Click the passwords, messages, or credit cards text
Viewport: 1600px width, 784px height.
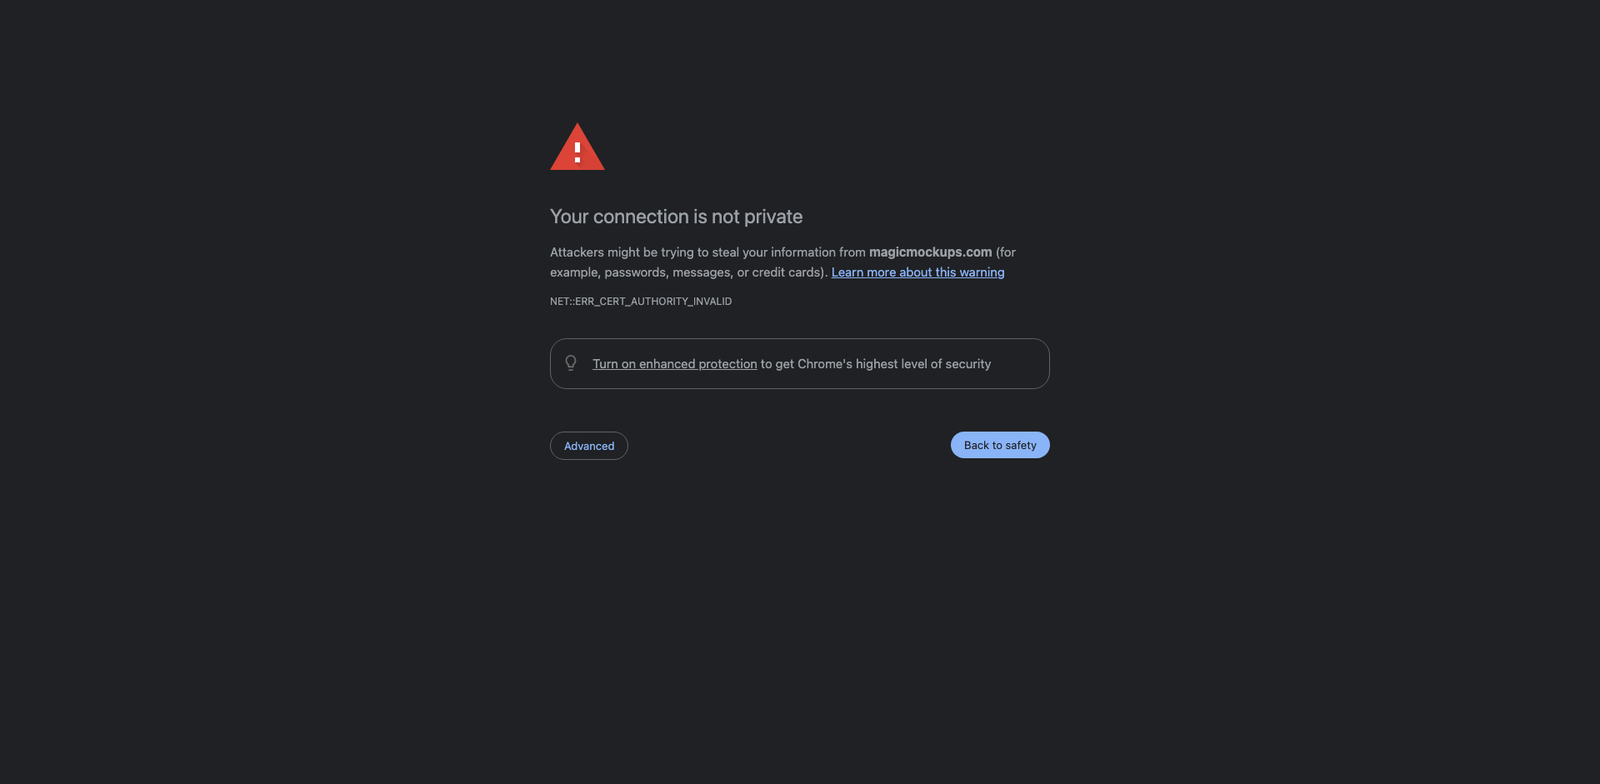tap(716, 272)
